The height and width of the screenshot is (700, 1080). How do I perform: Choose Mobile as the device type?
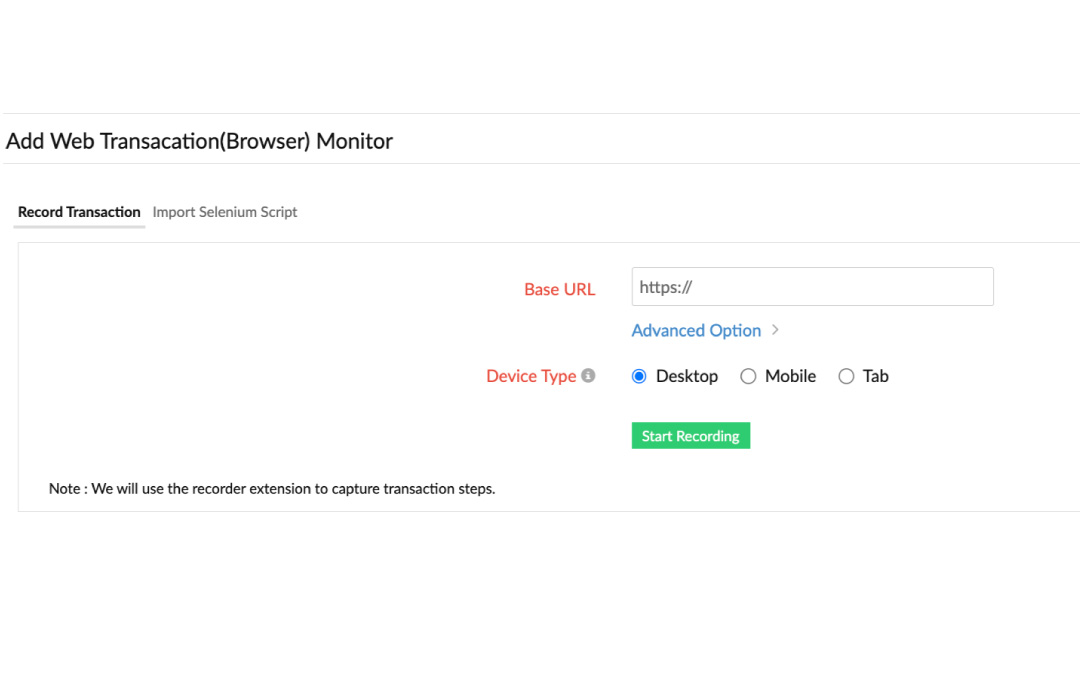click(x=749, y=375)
